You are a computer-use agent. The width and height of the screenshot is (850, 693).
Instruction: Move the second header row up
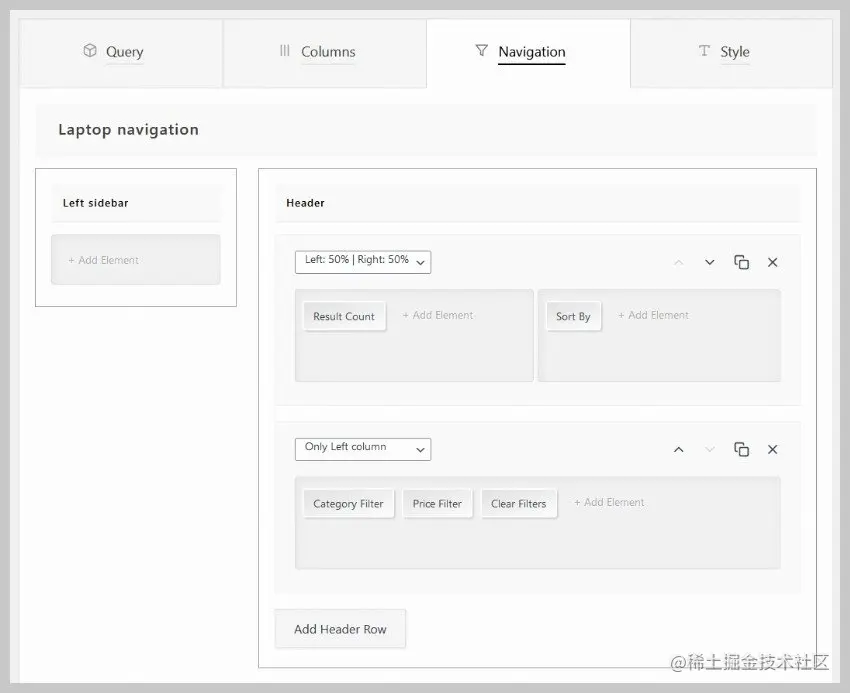(x=678, y=449)
